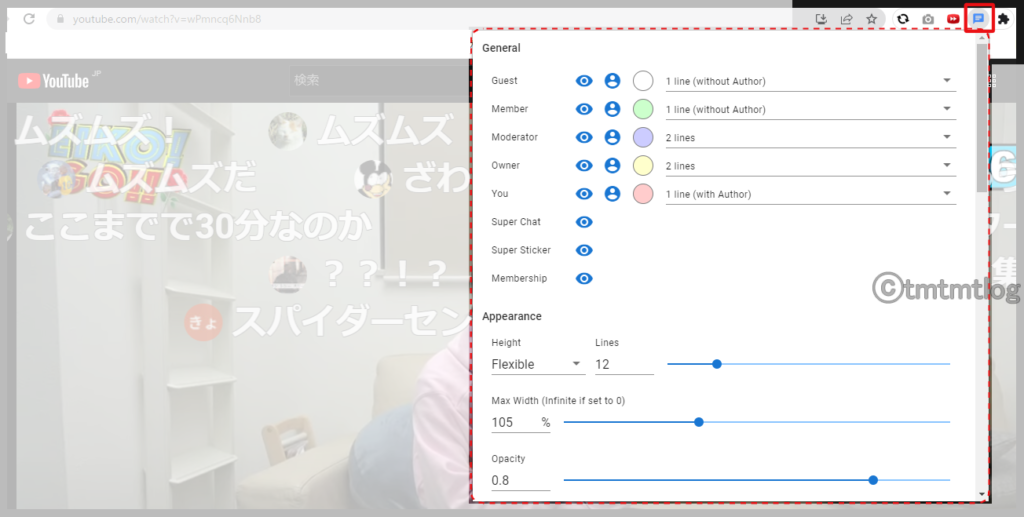Pick the yellow Owner color swatch
This screenshot has height=517, width=1024.
(x=643, y=166)
